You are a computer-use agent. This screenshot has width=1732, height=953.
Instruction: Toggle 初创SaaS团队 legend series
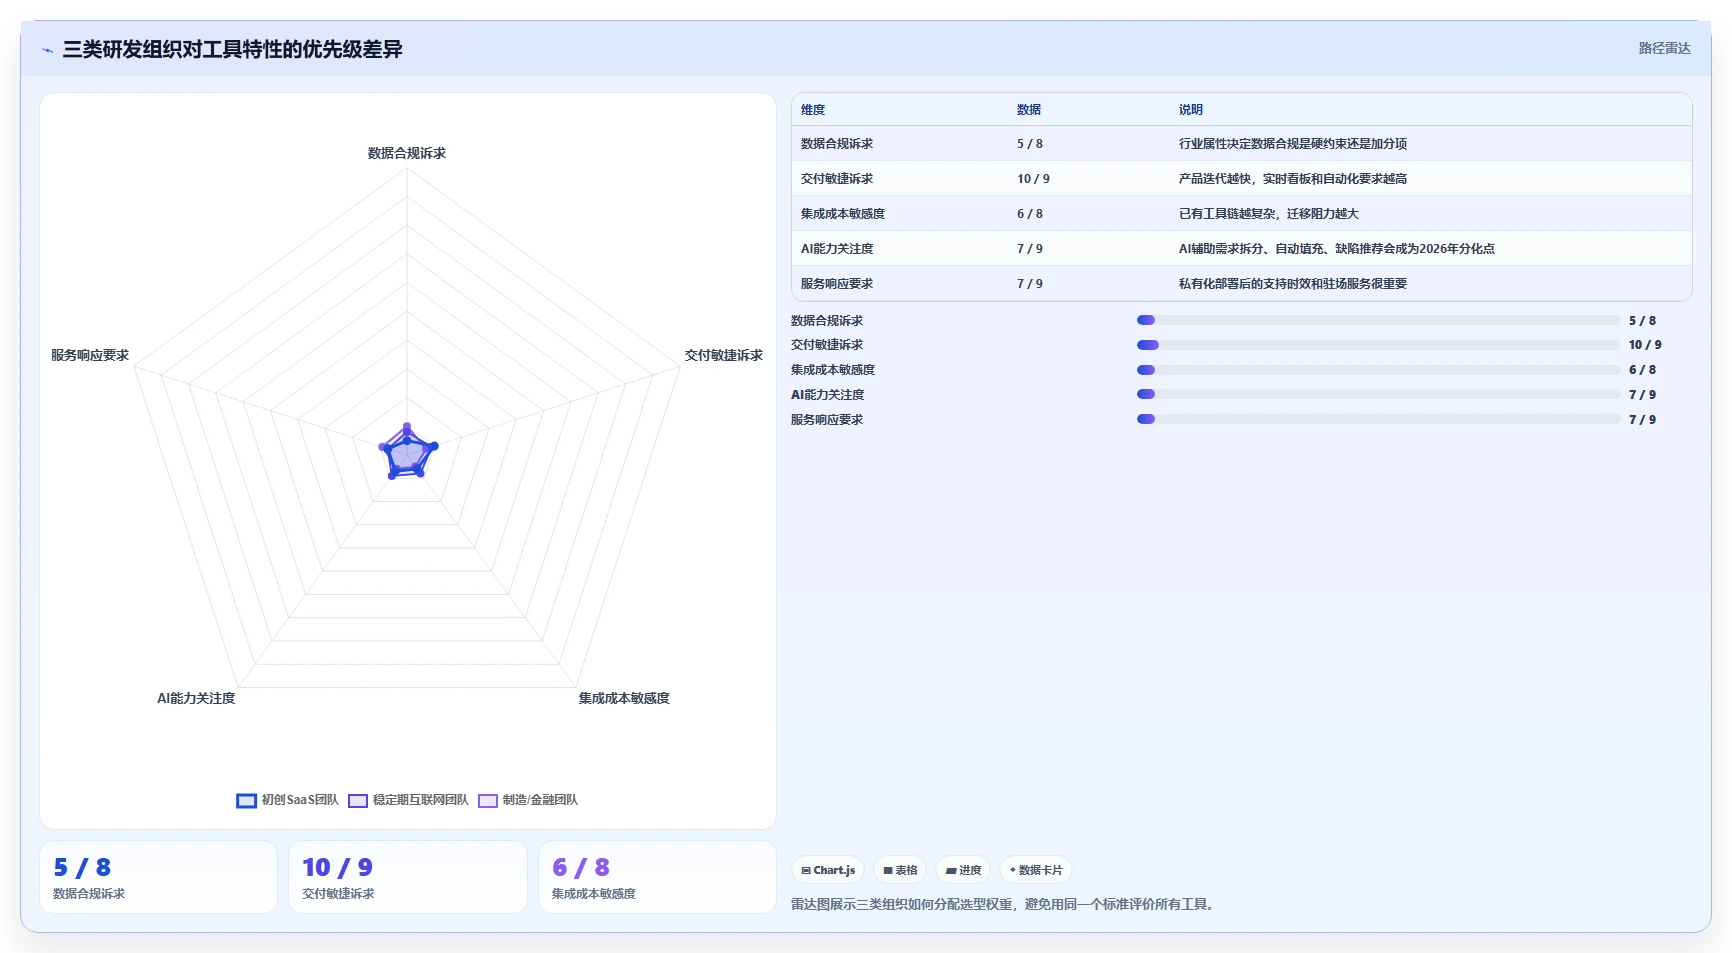287,800
